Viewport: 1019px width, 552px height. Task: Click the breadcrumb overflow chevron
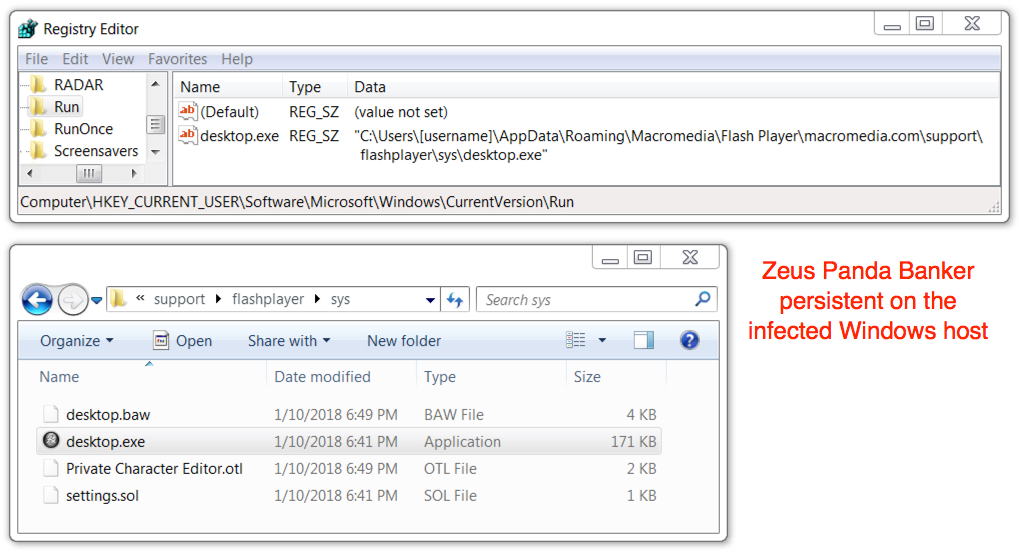point(140,298)
